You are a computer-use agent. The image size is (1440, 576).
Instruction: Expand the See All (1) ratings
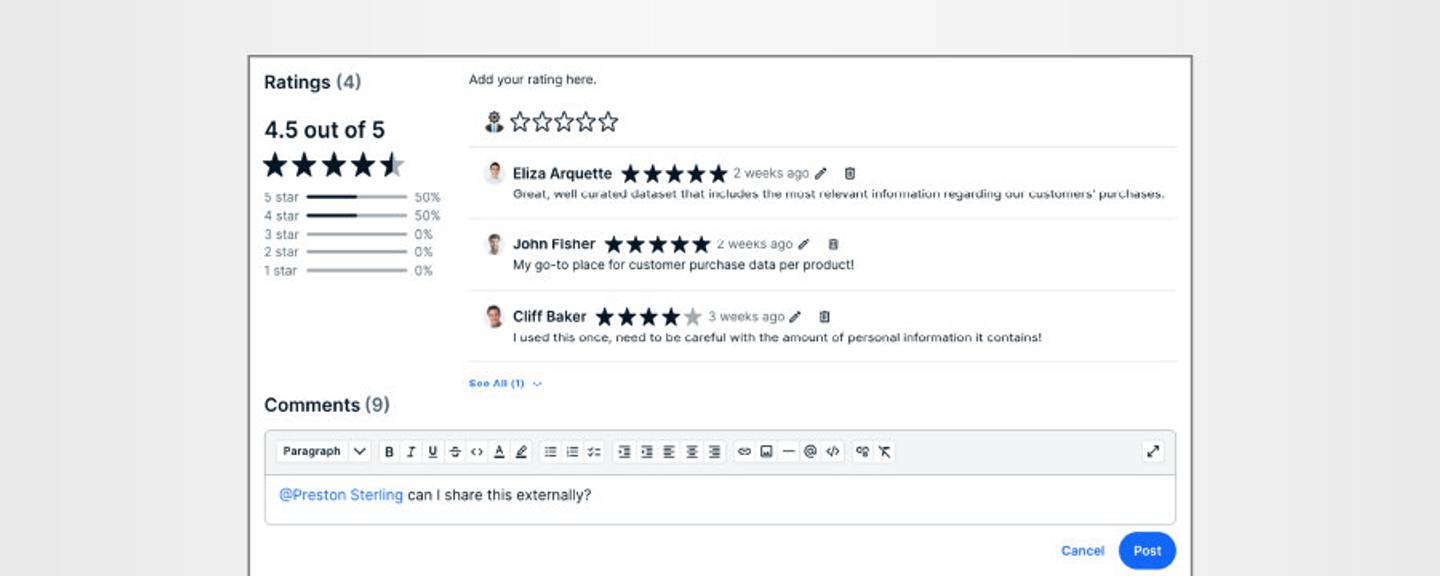505,384
